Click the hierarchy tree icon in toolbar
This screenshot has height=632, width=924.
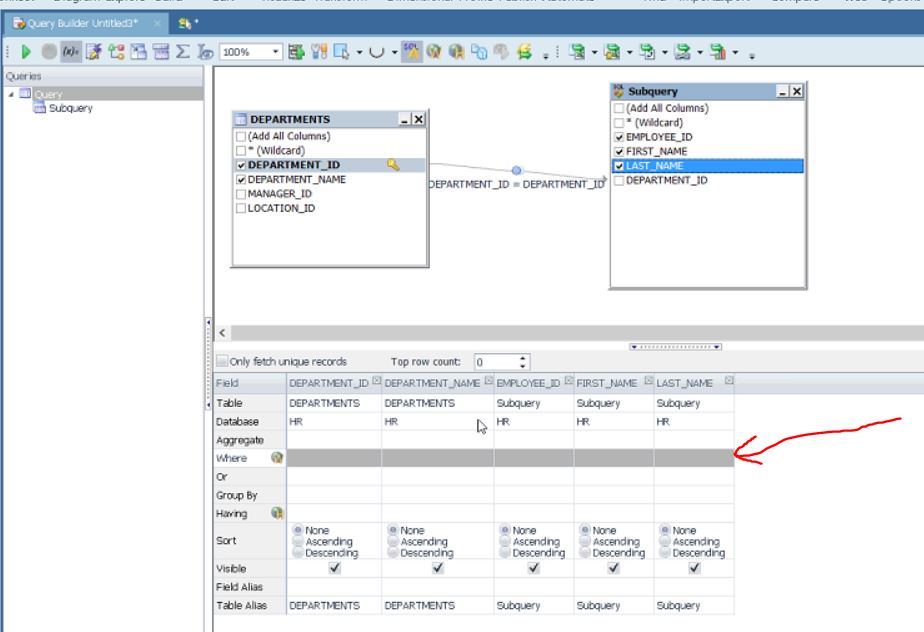[116, 52]
